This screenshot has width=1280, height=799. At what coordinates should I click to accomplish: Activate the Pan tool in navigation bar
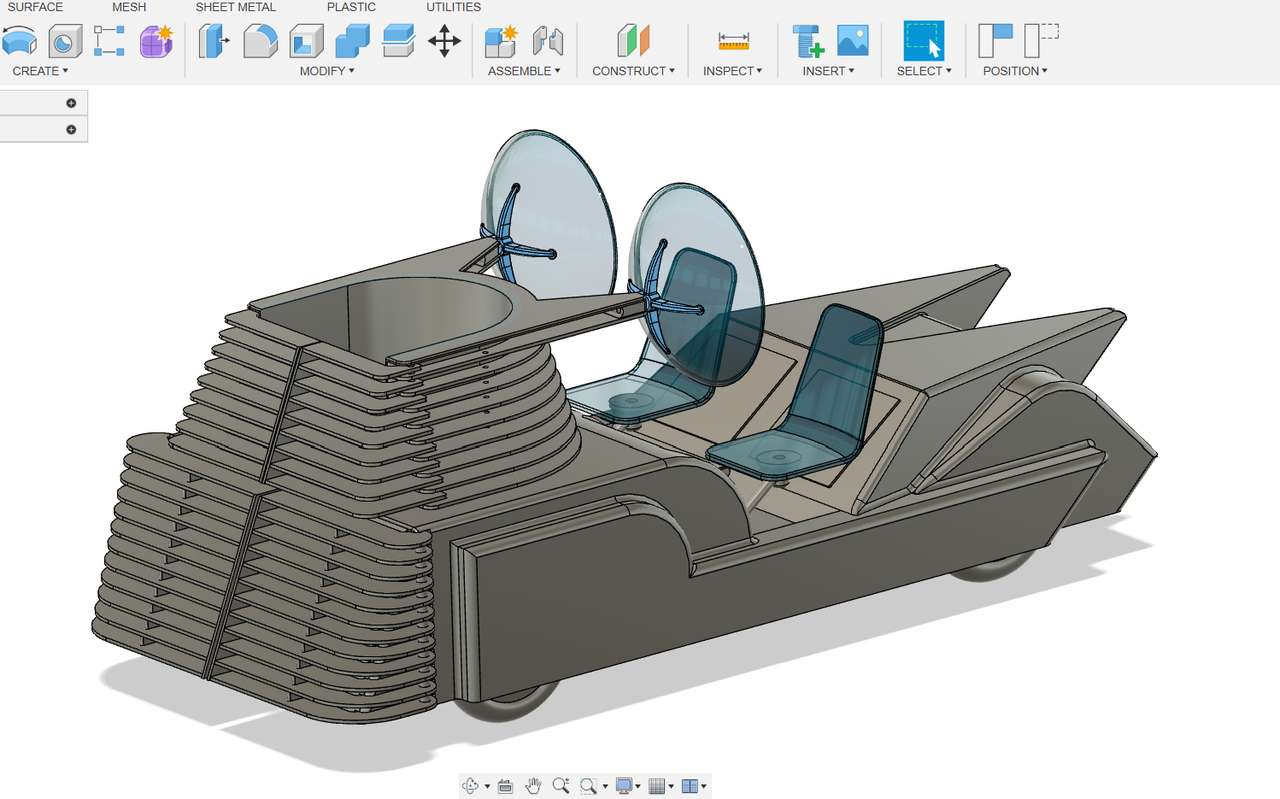pos(533,785)
